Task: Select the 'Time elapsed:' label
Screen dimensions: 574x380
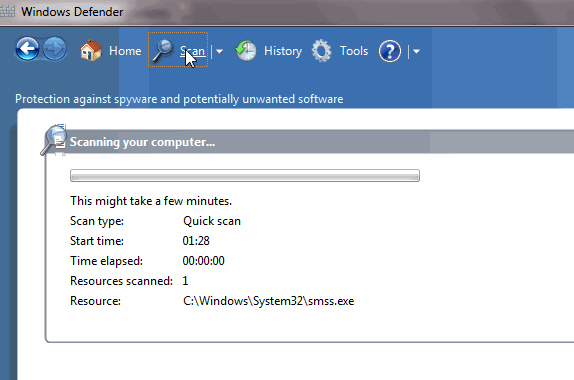Action: (x=107, y=261)
